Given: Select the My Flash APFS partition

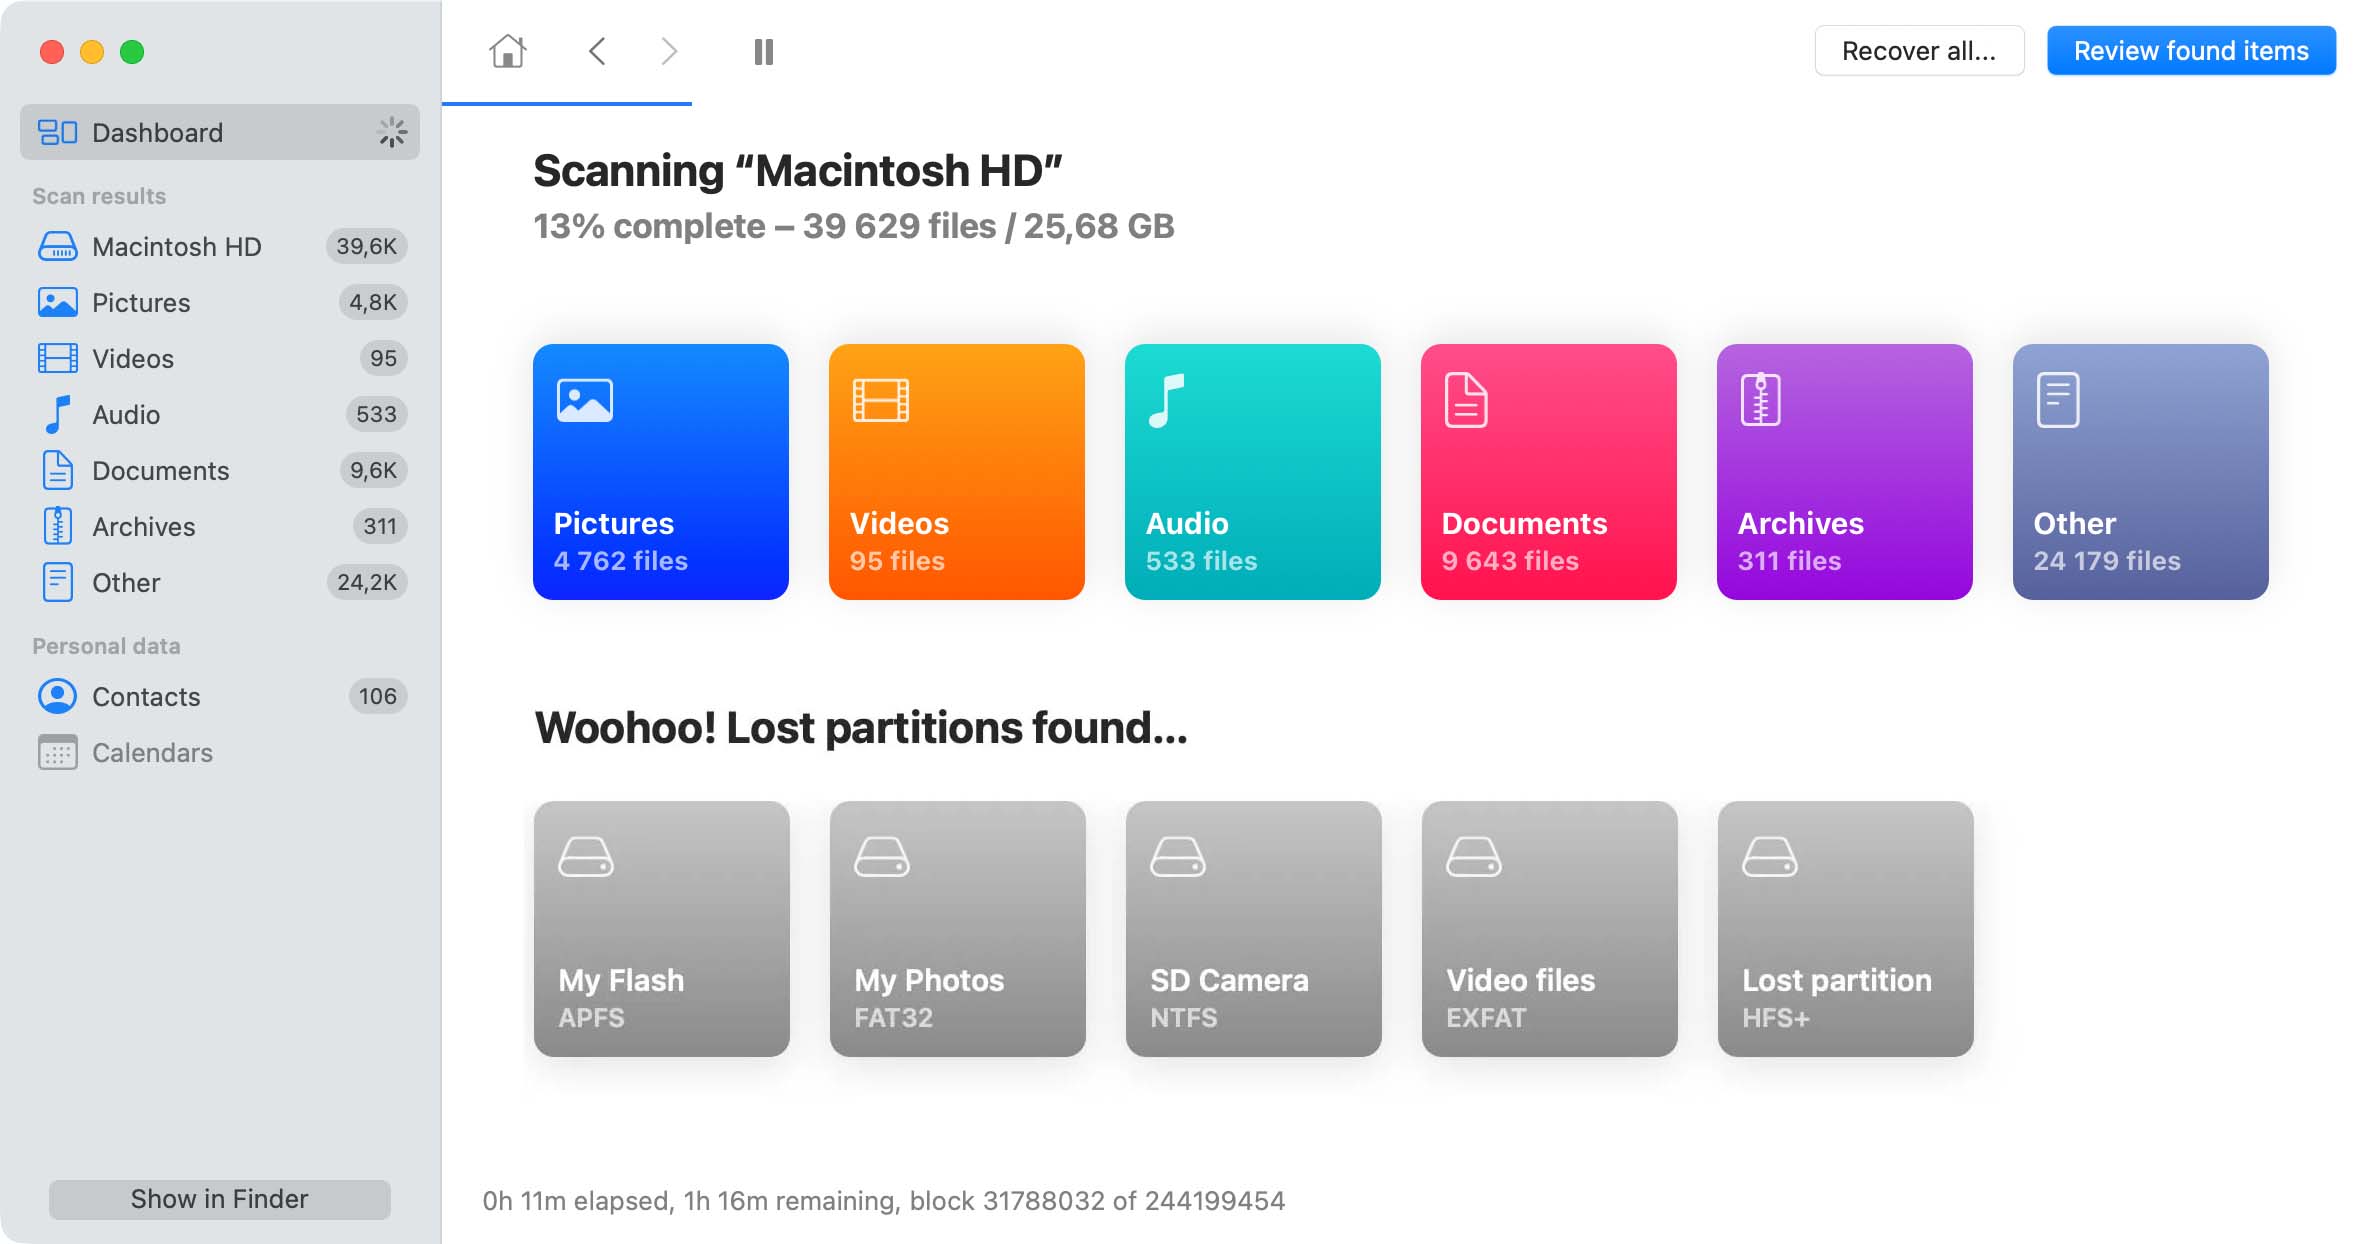Looking at the screenshot, I should click(x=660, y=930).
